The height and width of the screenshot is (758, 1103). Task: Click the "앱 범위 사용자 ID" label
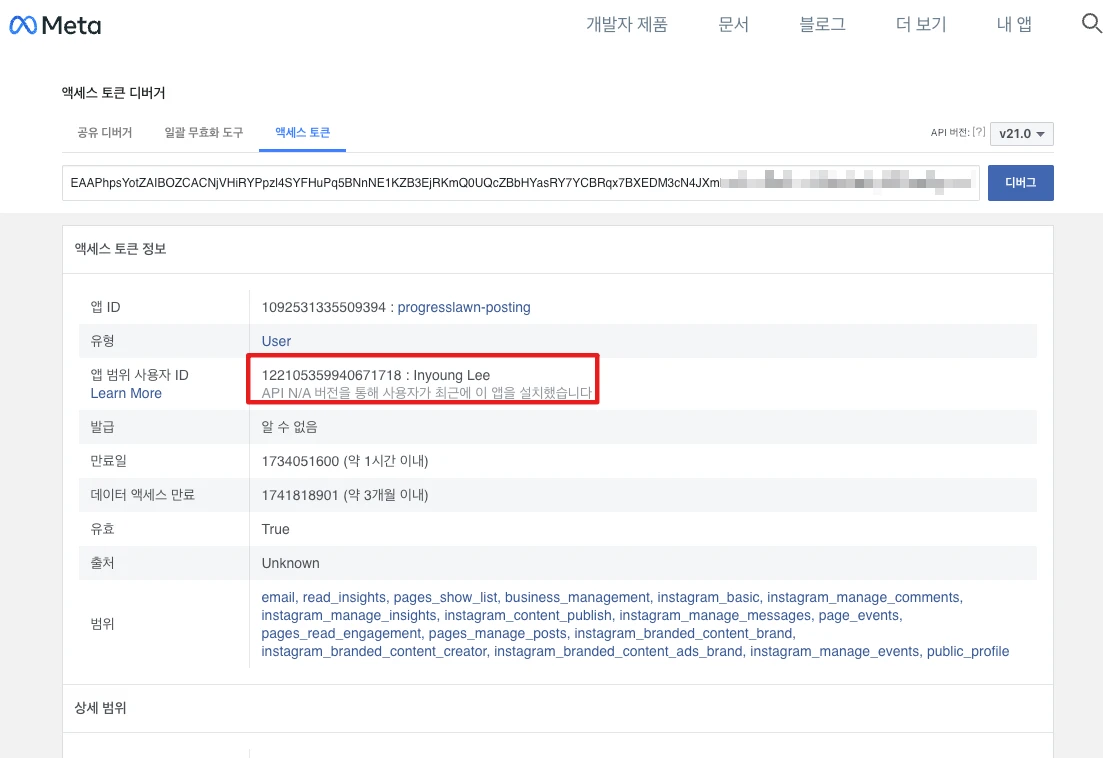(139, 375)
